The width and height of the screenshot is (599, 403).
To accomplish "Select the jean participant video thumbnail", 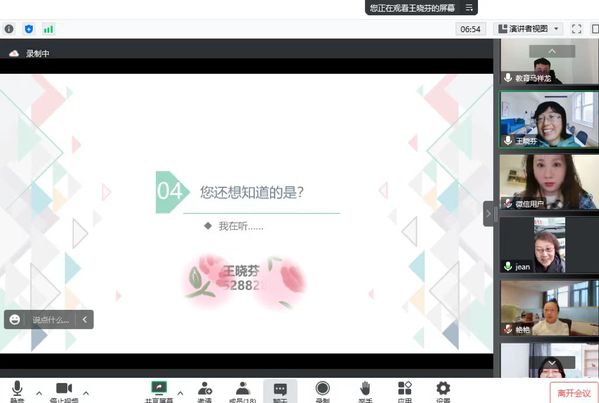I will (549, 245).
